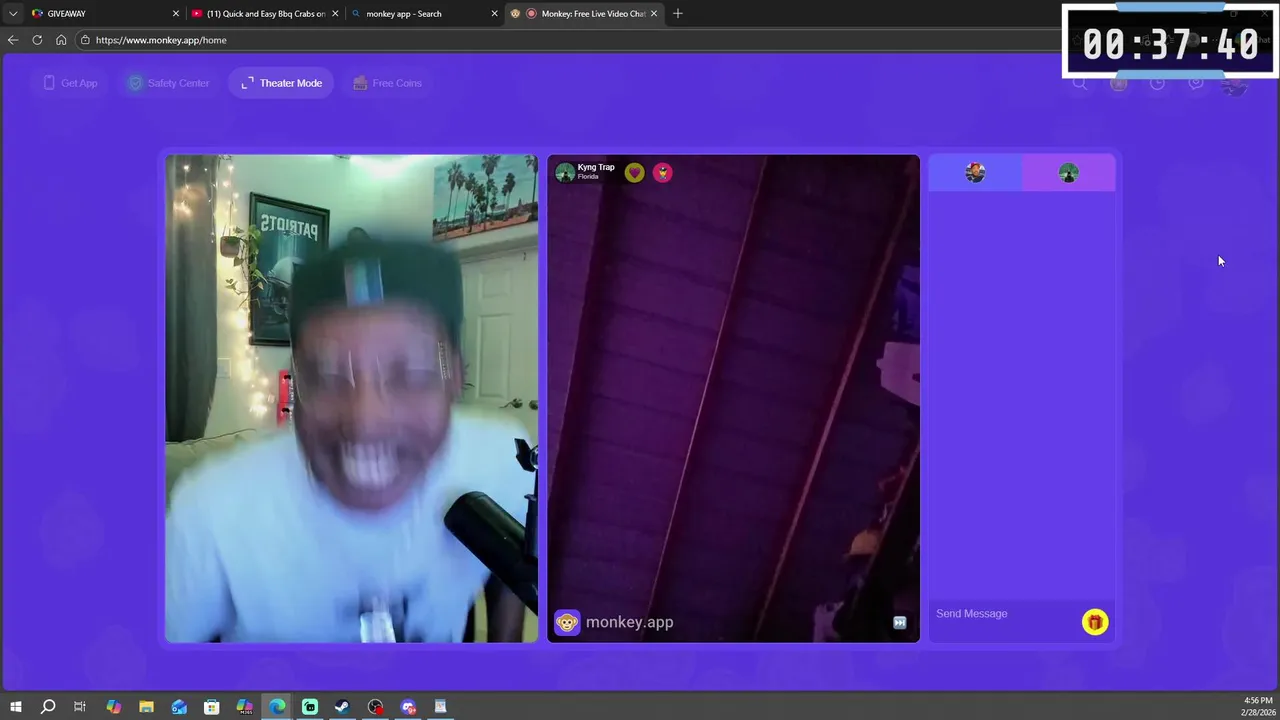1280x720 pixels.
Task: Skip to next match with fast-forward icon
Action: [899, 623]
